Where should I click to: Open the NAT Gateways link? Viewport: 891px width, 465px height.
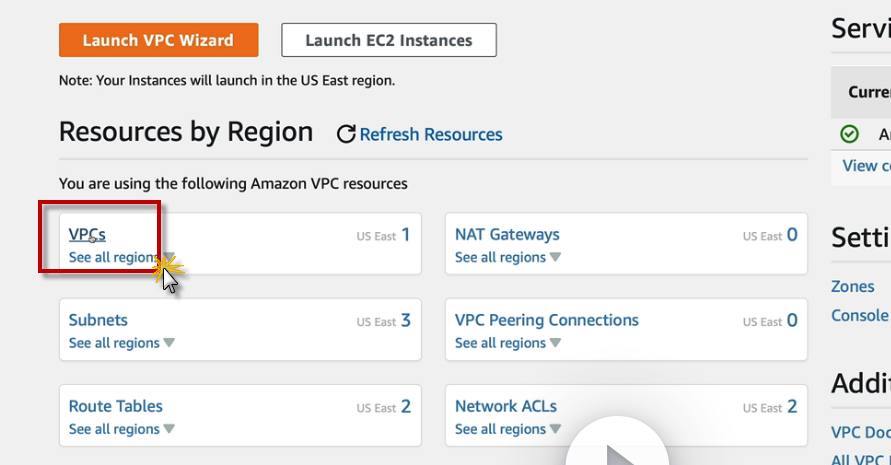click(507, 234)
